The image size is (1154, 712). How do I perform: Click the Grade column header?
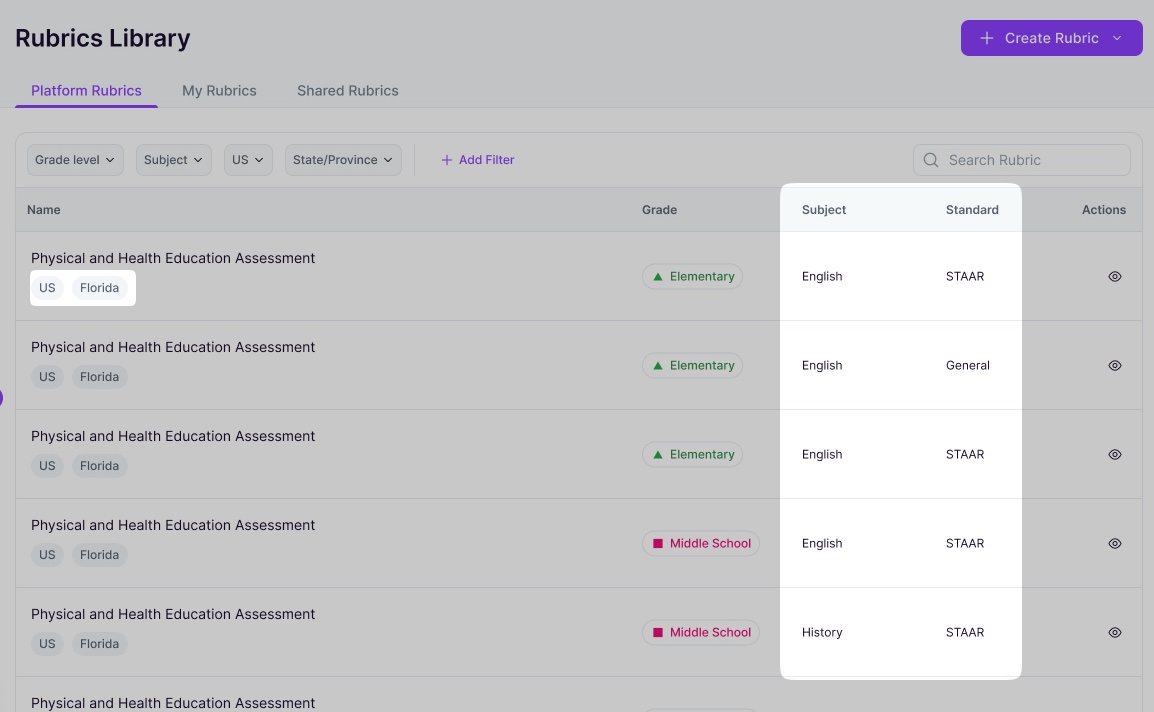click(x=659, y=210)
